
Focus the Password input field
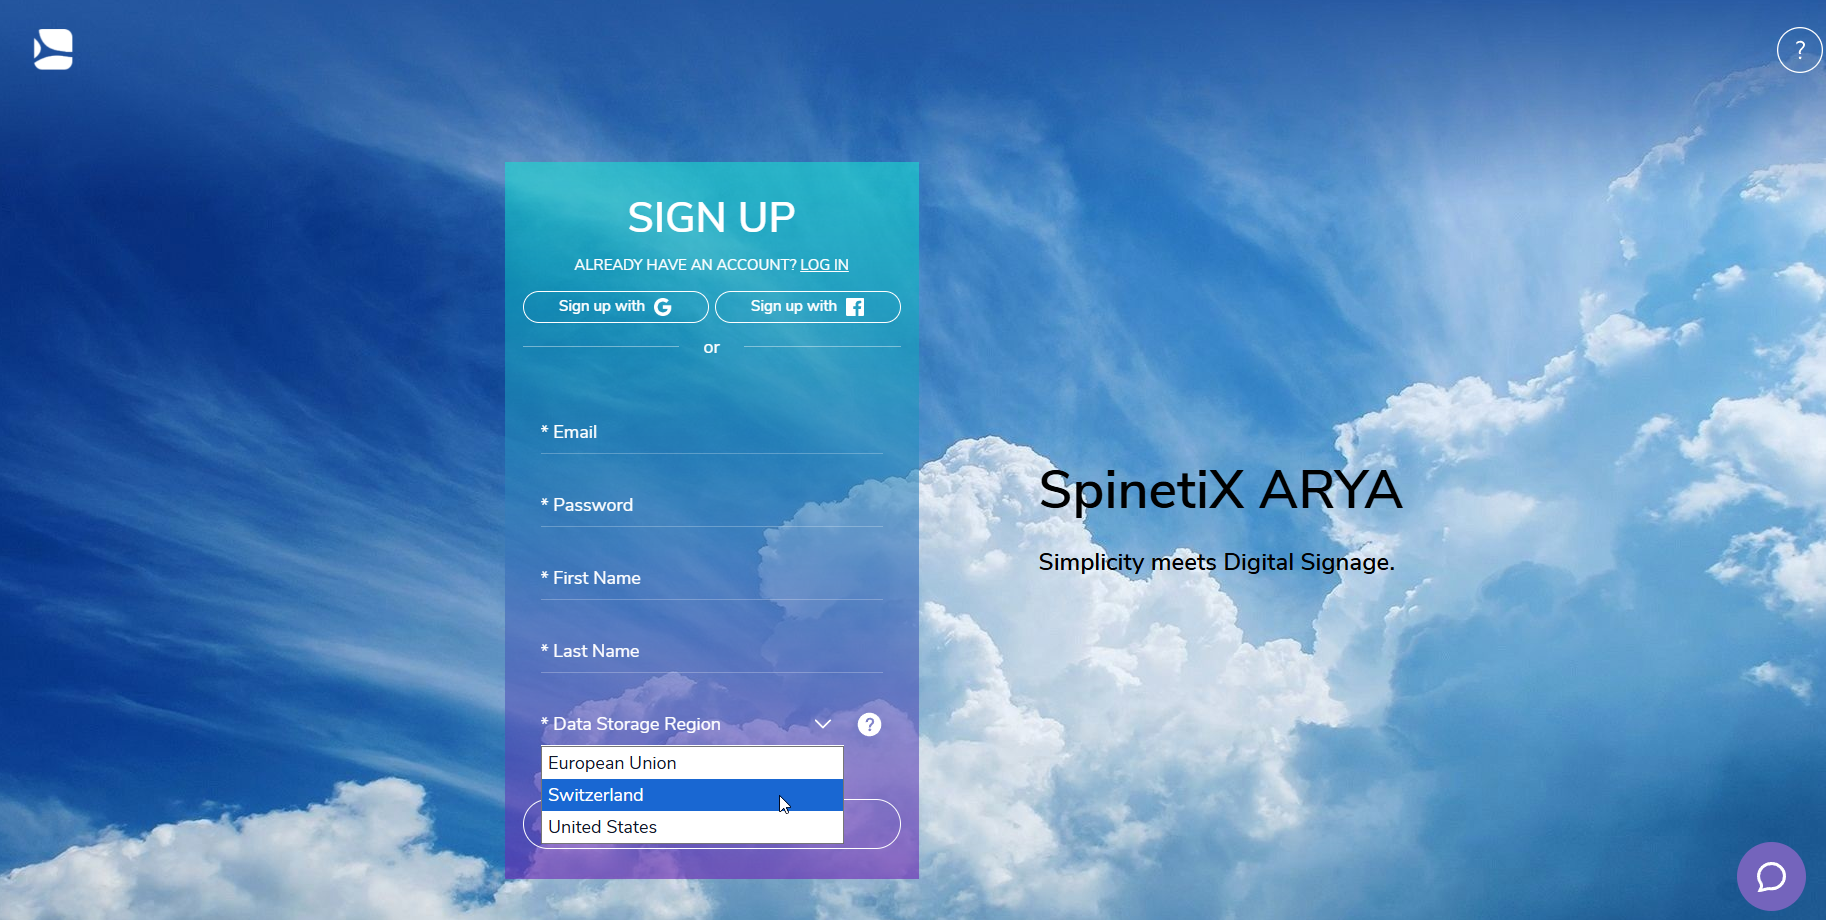click(711, 505)
